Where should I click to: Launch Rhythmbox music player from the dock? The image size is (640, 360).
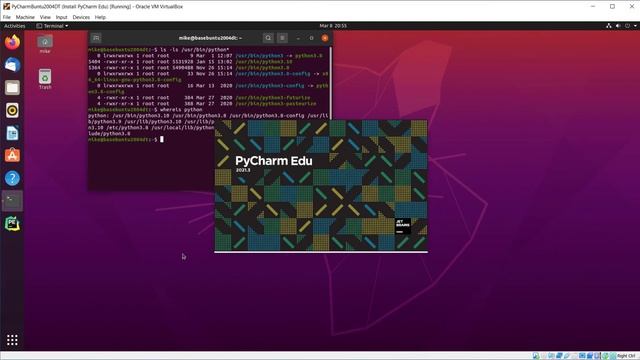[12, 110]
